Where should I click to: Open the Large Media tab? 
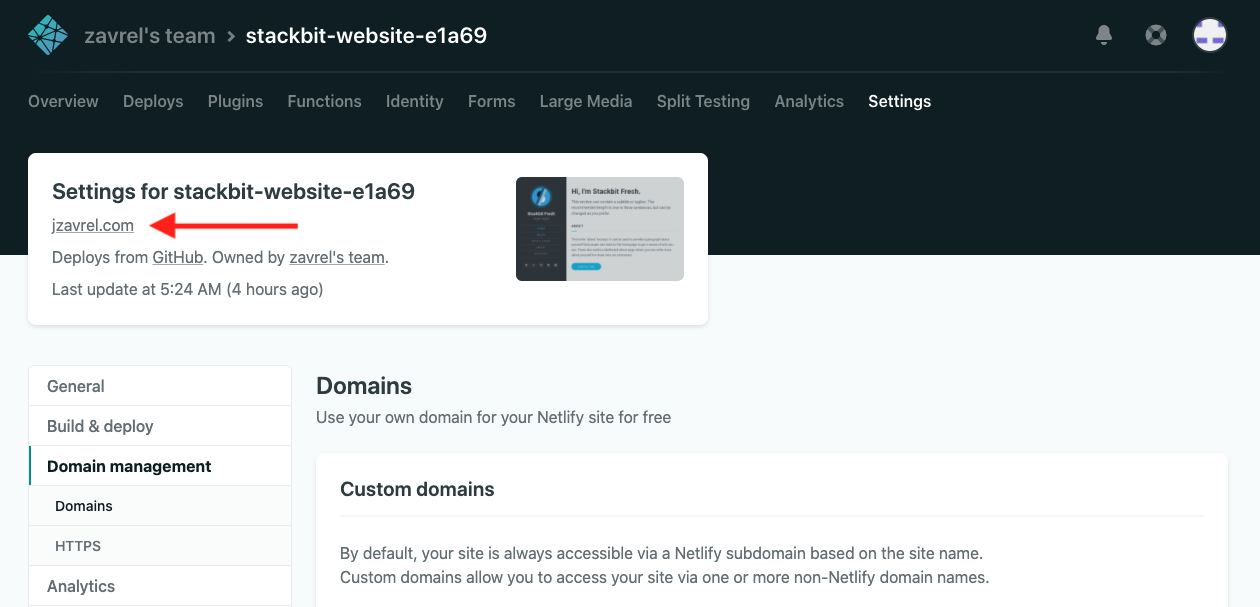pos(586,101)
